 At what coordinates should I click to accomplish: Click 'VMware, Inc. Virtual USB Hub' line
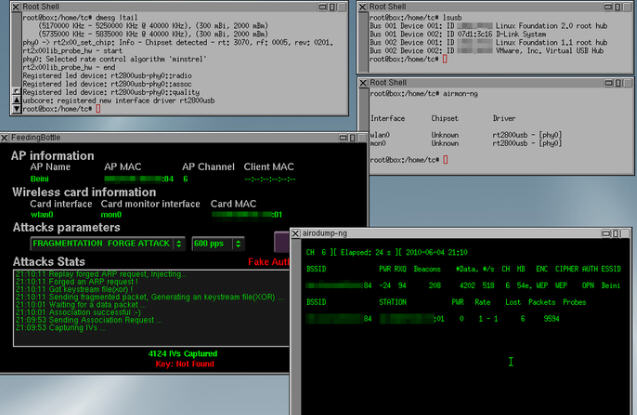(x=487, y=51)
